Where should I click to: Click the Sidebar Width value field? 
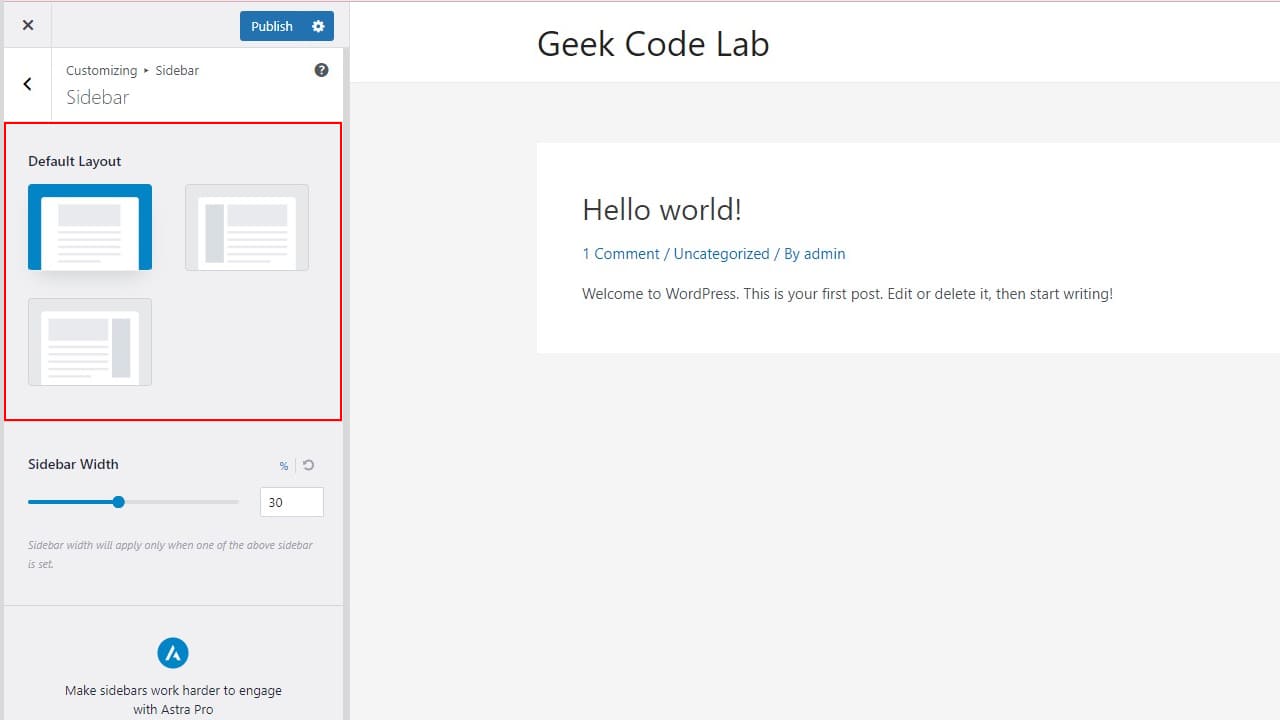(292, 502)
